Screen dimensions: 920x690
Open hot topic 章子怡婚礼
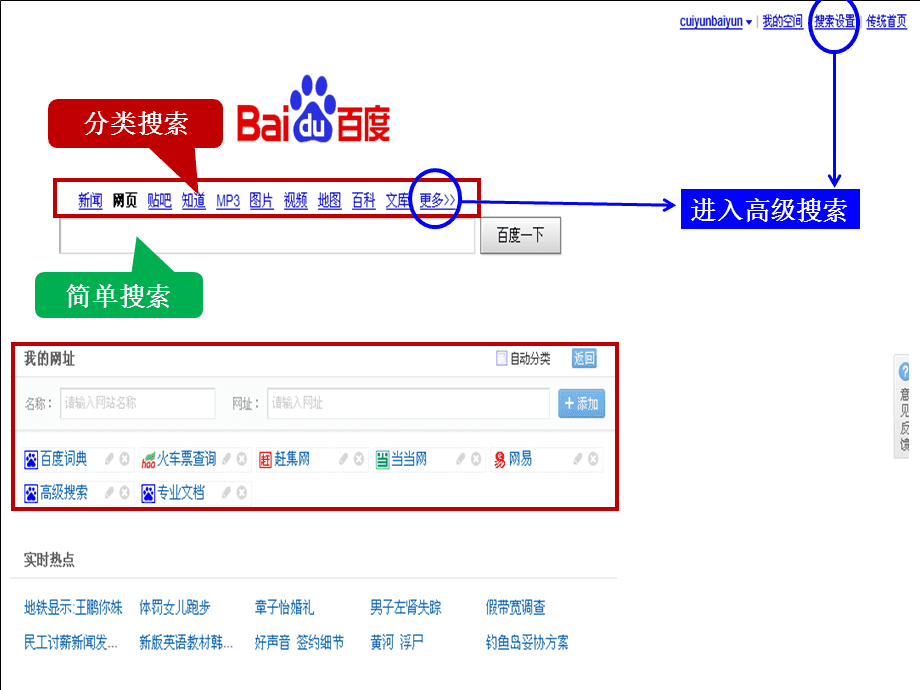[285, 607]
